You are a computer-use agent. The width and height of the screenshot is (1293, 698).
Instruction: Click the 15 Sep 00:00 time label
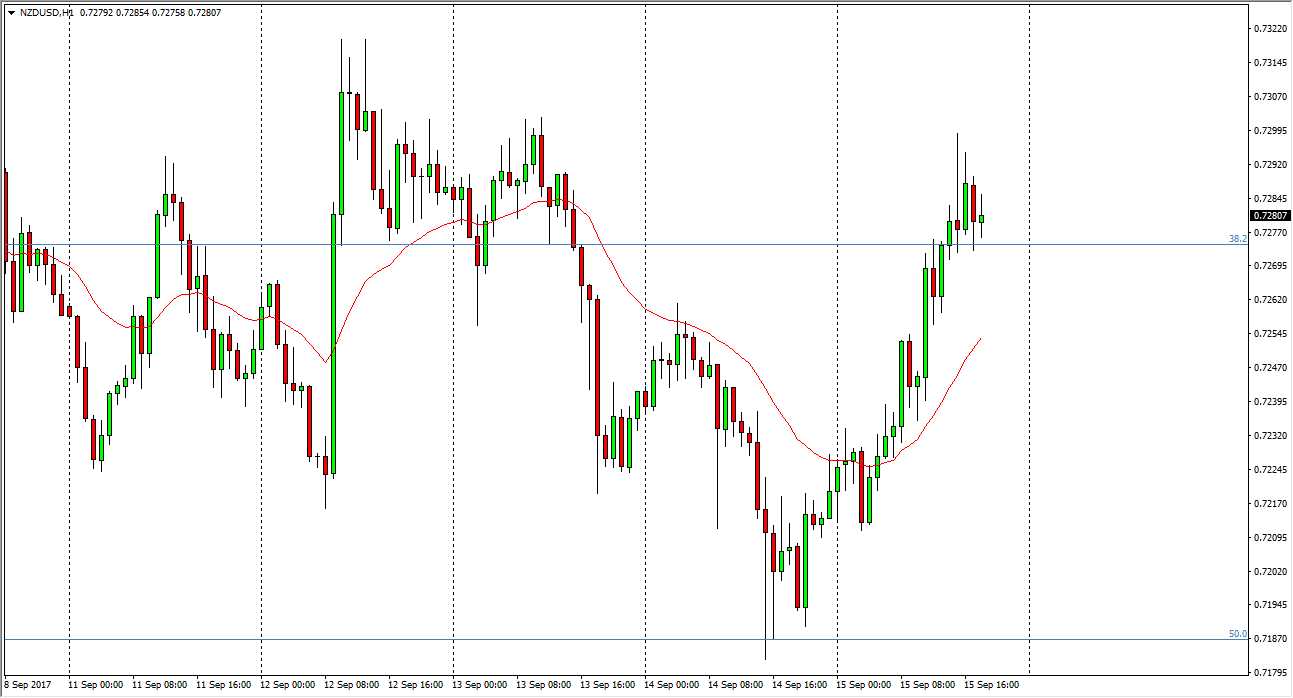click(x=865, y=685)
